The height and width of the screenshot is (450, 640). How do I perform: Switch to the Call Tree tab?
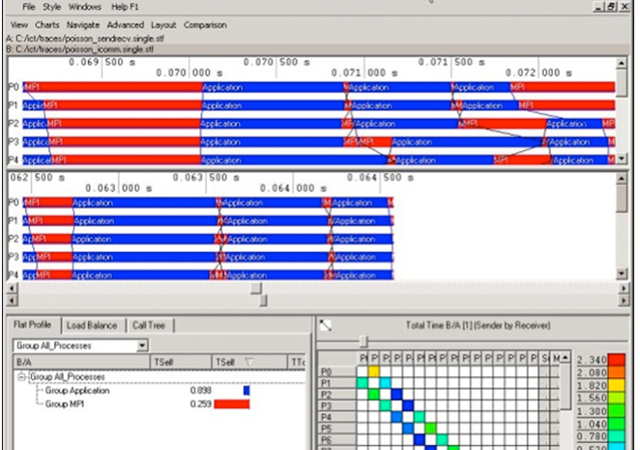click(149, 325)
